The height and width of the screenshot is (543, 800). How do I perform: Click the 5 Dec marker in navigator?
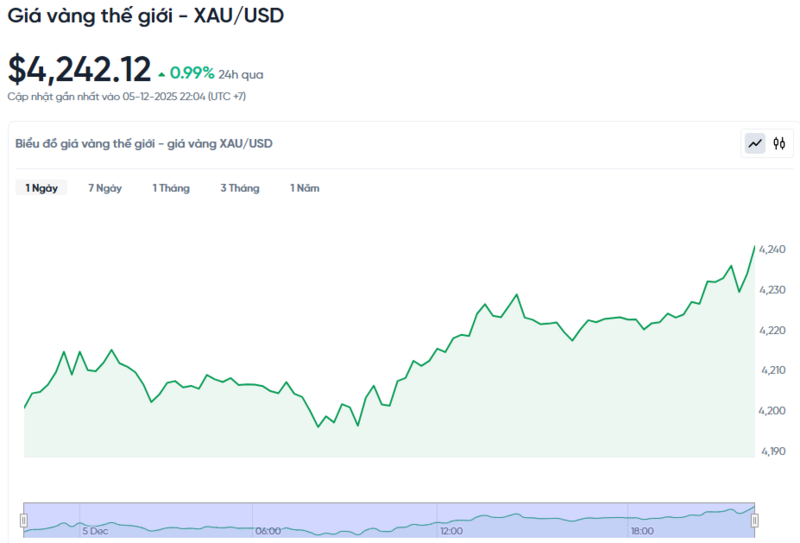point(96,531)
